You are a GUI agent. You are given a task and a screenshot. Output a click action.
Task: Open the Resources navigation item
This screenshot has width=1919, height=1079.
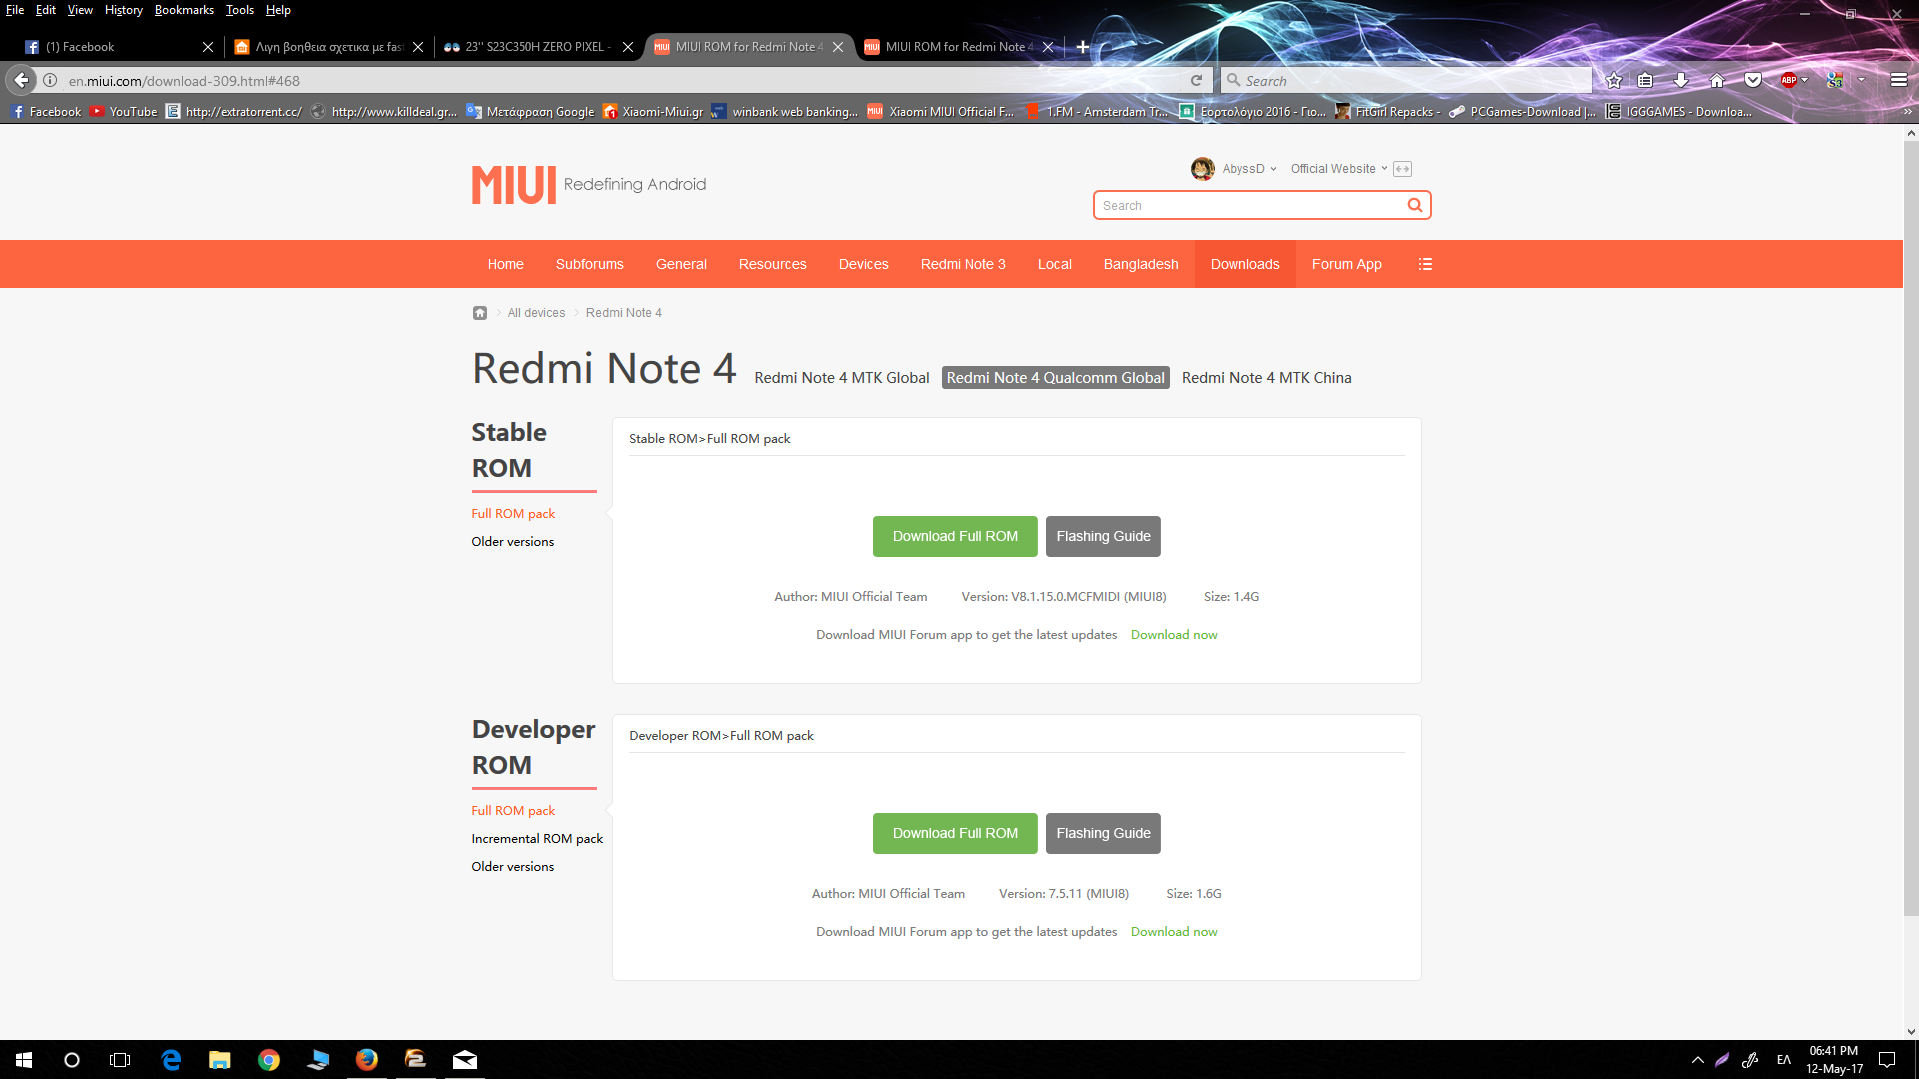tap(773, 264)
